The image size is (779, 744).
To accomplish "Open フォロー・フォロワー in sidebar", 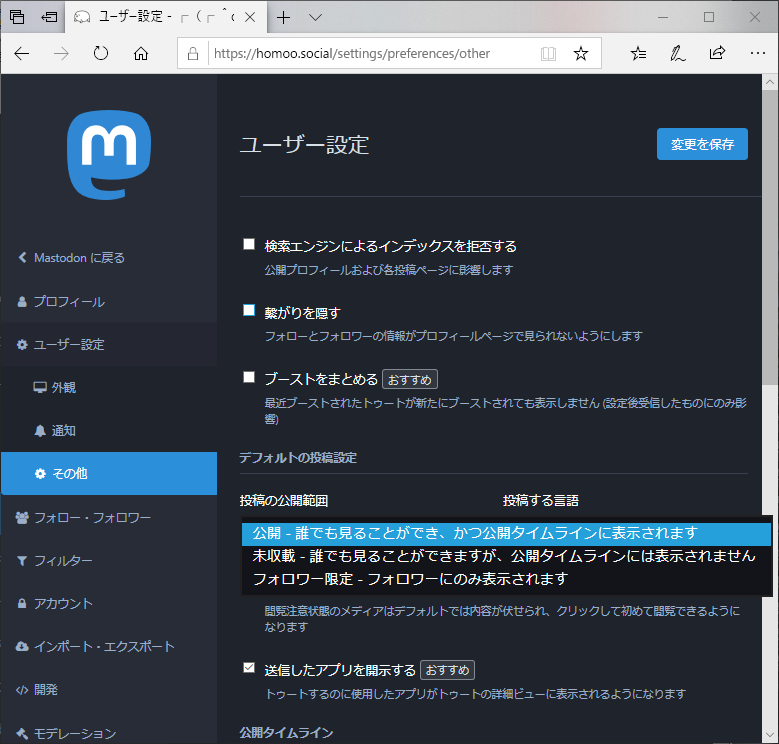I will point(91,517).
